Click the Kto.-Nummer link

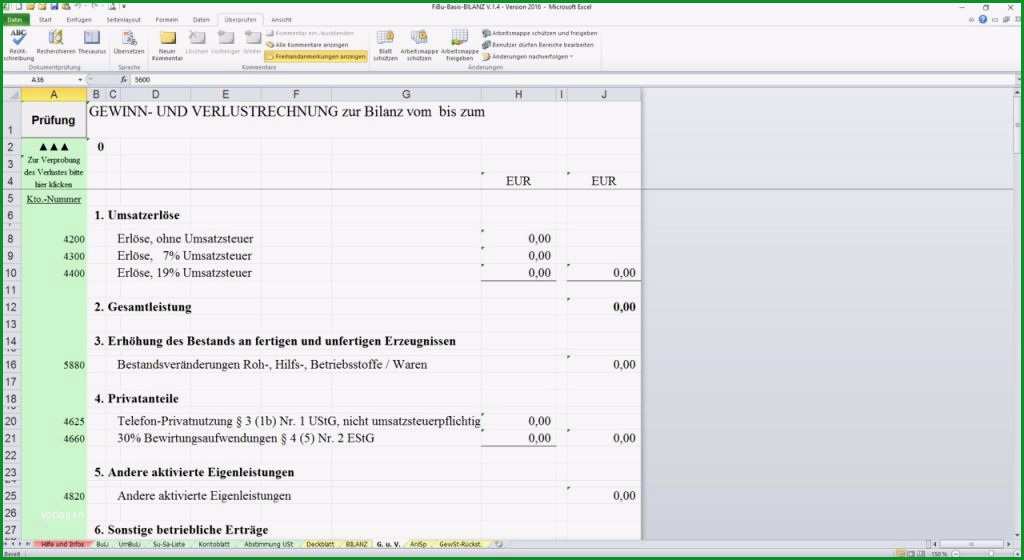tap(54, 199)
